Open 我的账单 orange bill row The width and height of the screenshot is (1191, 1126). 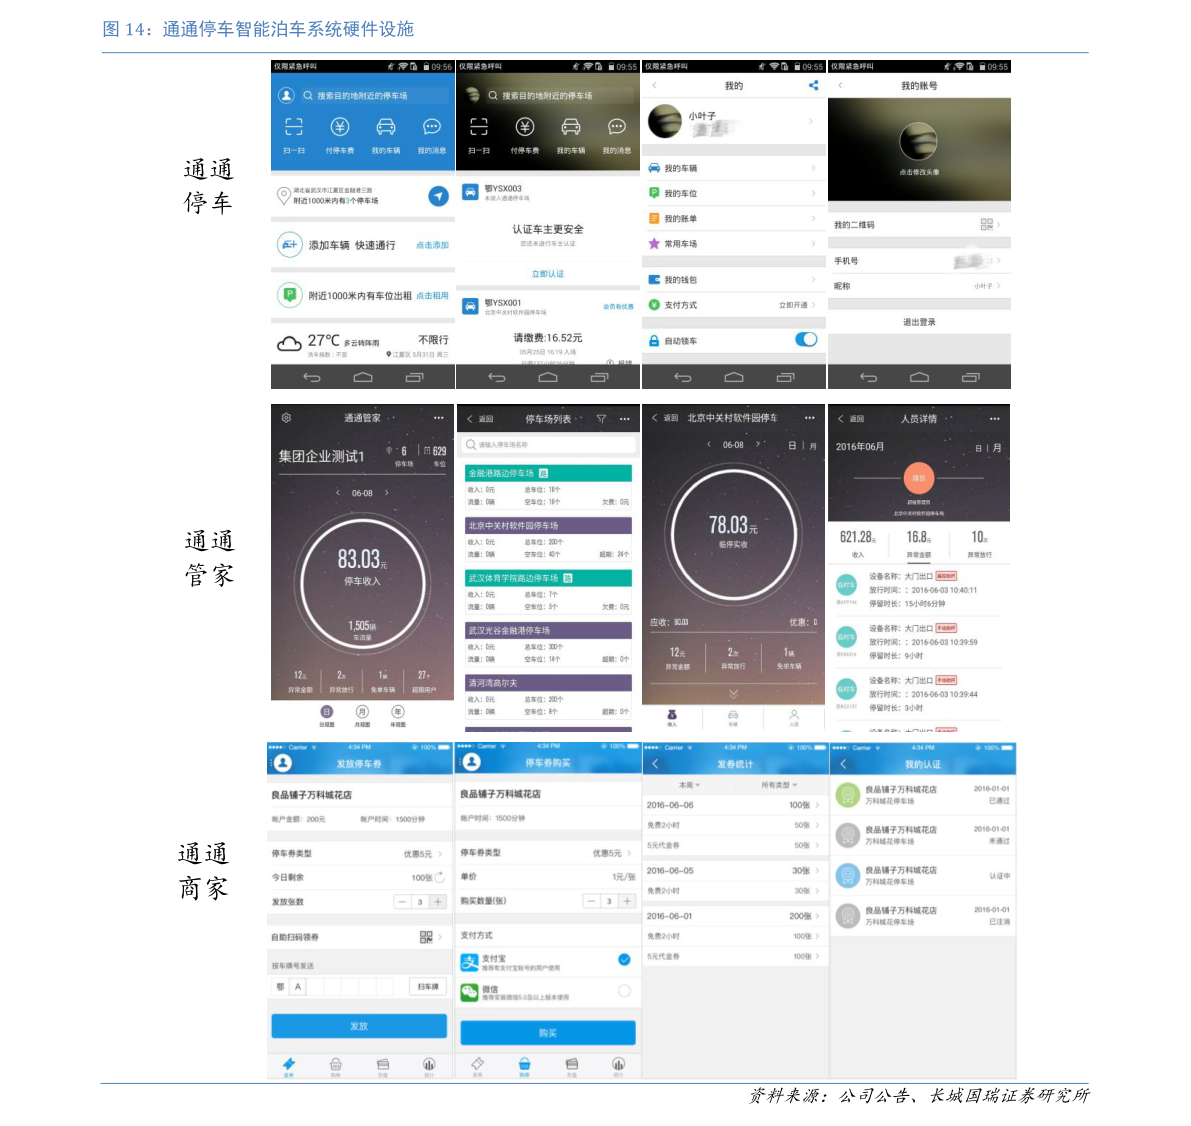tap(734, 219)
